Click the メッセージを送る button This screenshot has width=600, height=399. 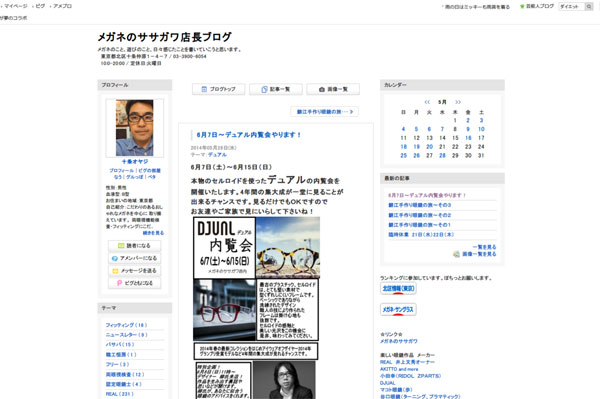click(134, 271)
